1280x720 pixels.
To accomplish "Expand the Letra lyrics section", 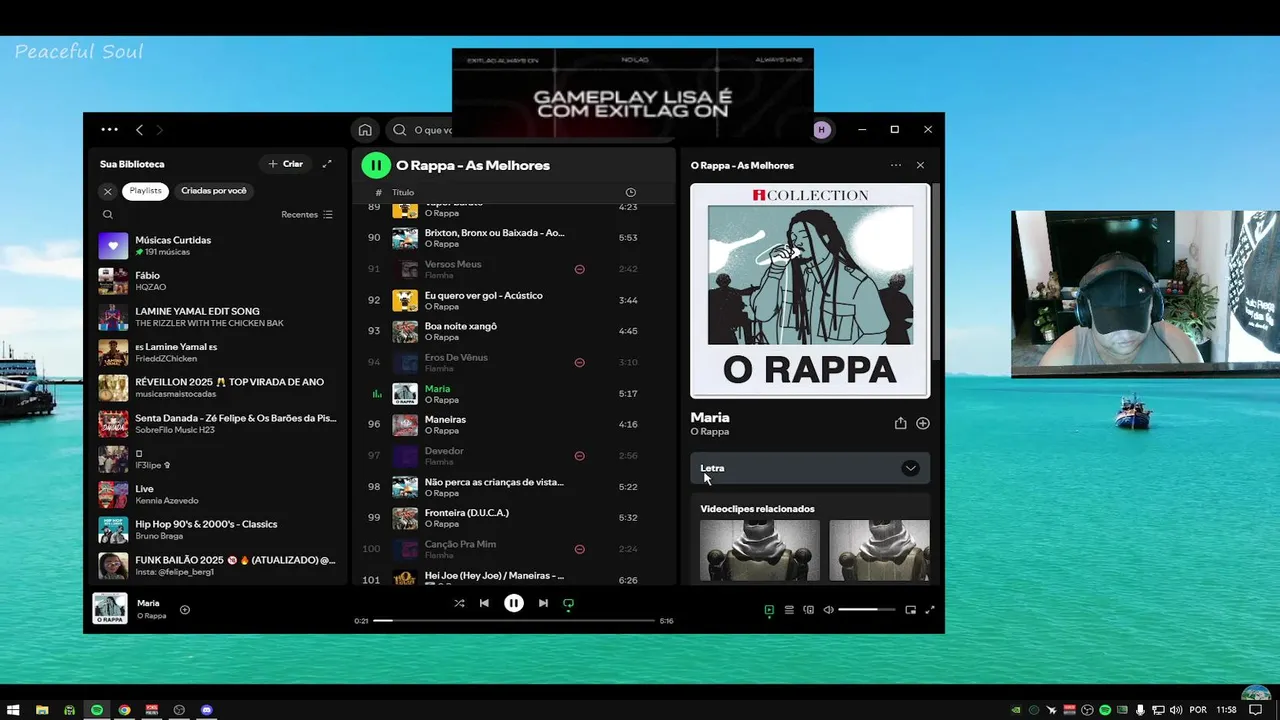I will 810,468.
